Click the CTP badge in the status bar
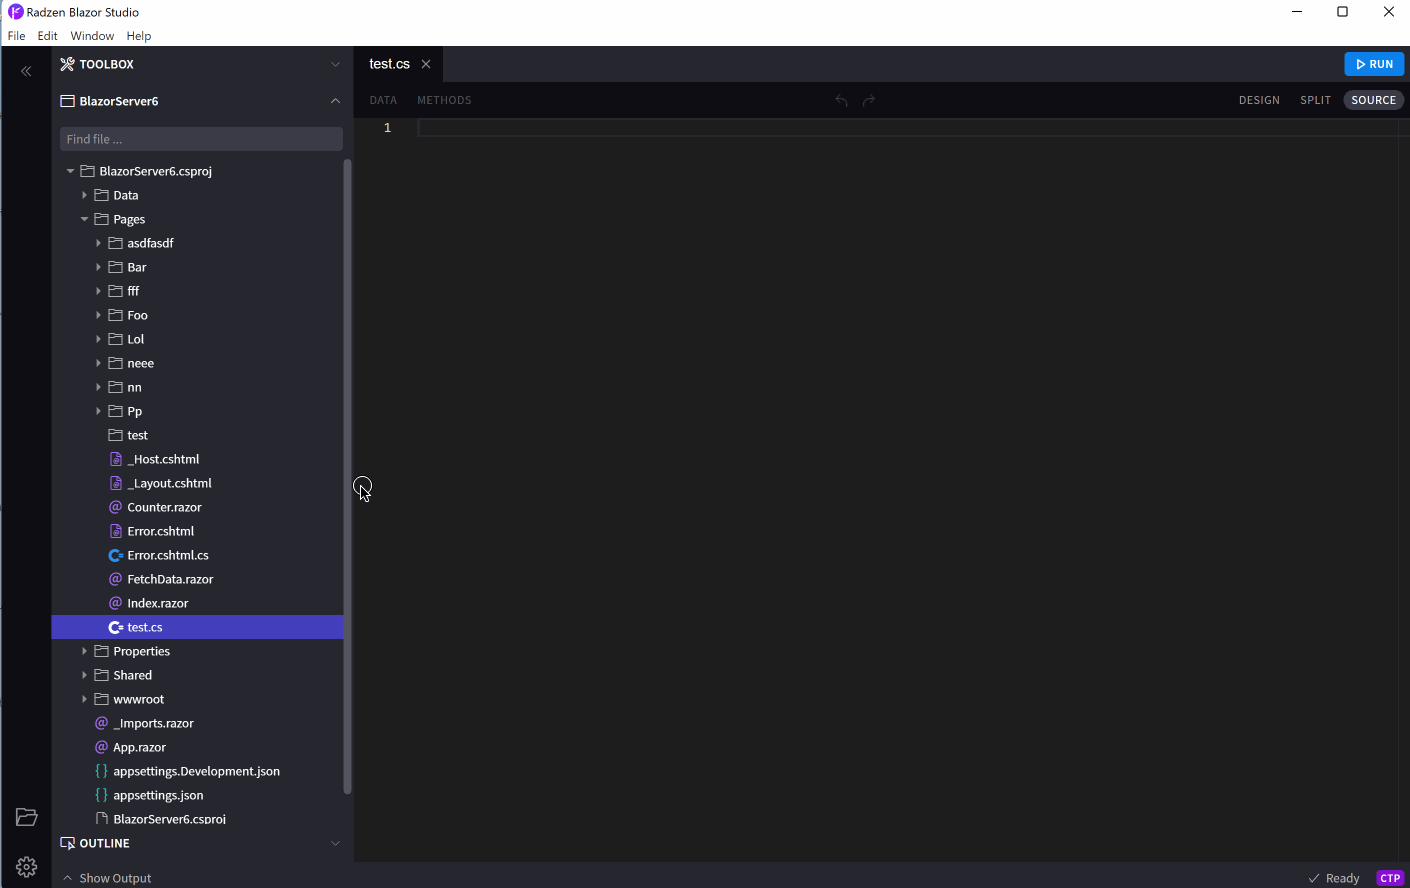Image resolution: width=1410 pixels, height=888 pixels. coord(1389,877)
